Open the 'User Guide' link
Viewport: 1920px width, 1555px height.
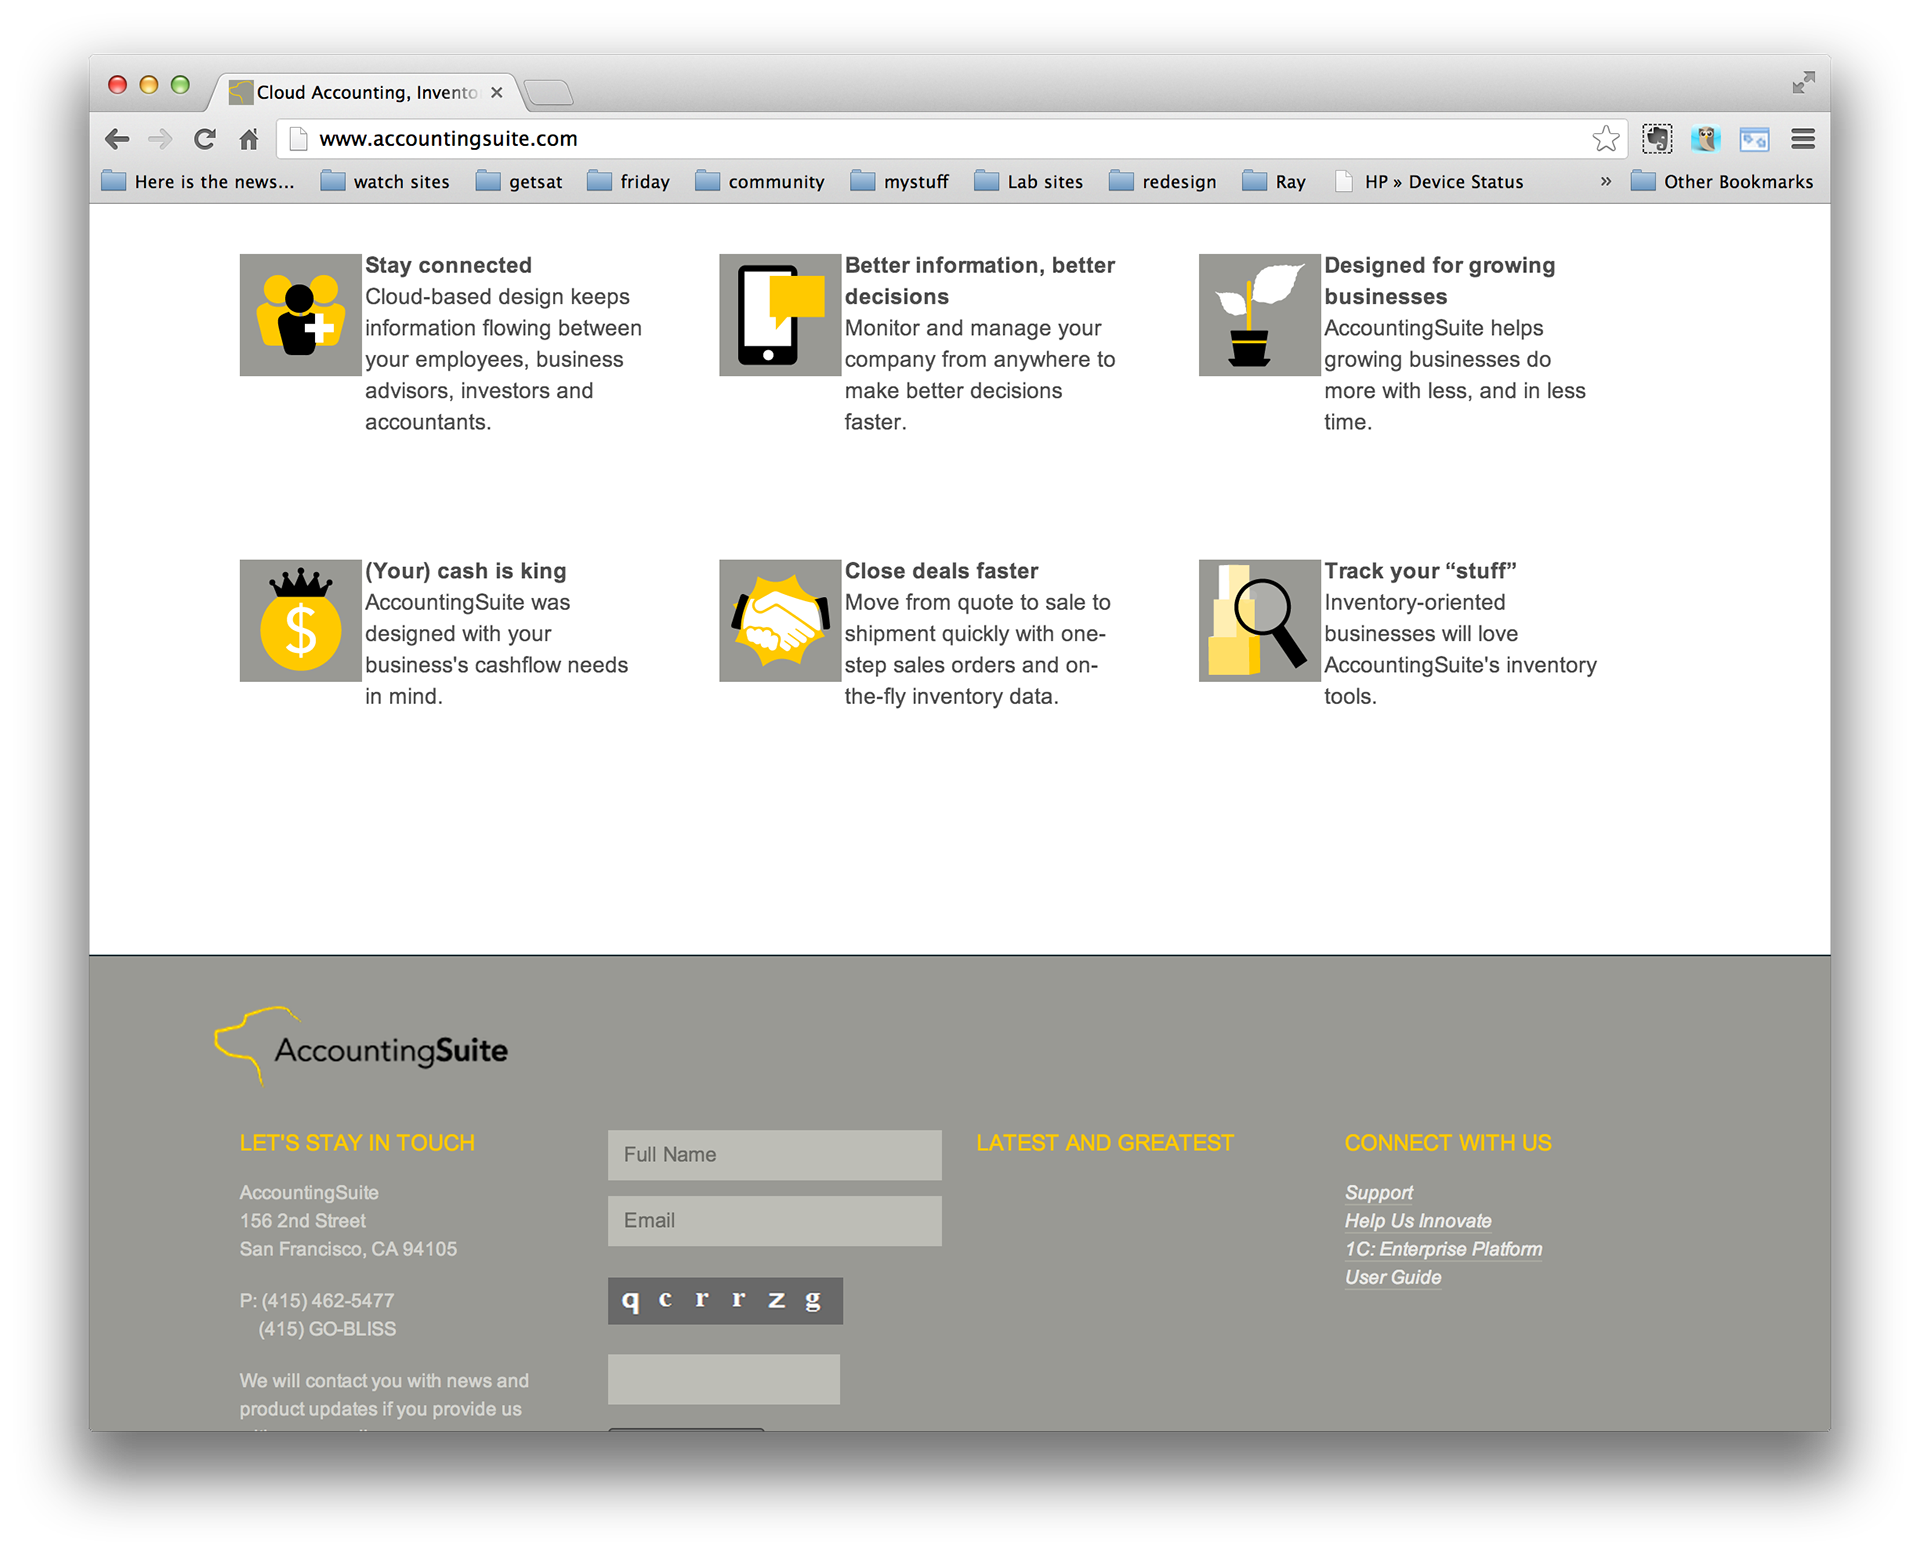(1393, 1277)
